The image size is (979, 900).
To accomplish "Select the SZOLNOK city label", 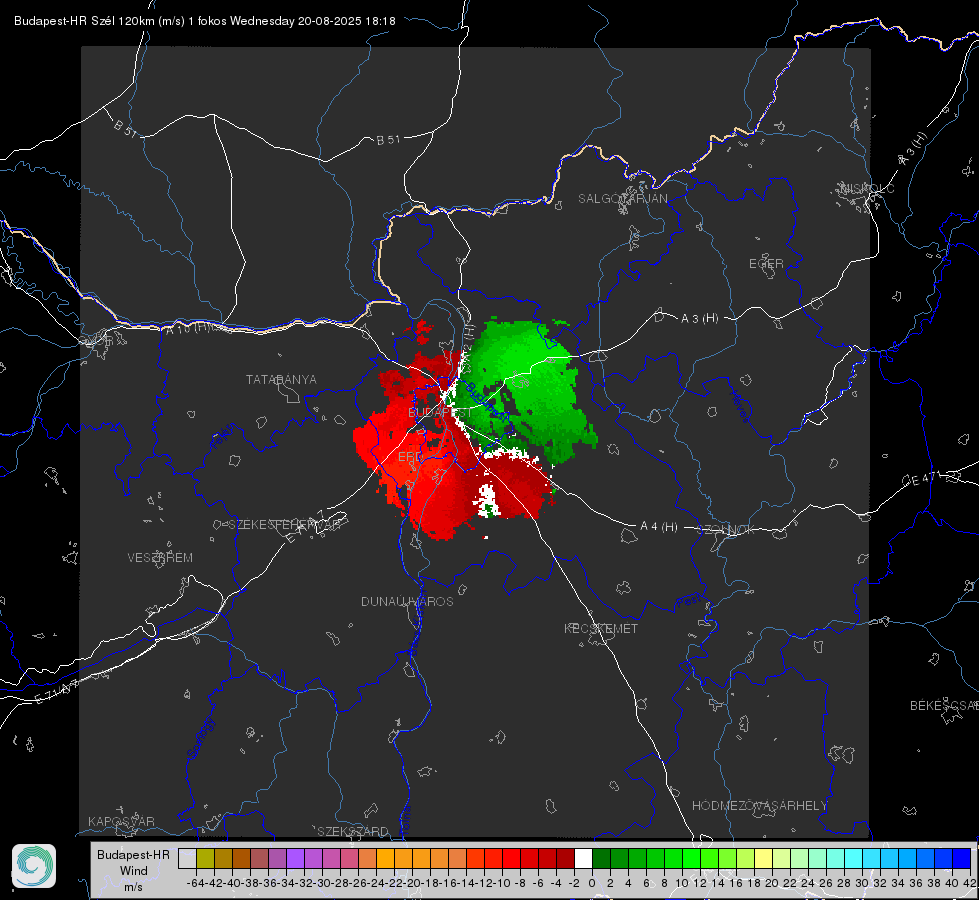I will [726, 529].
